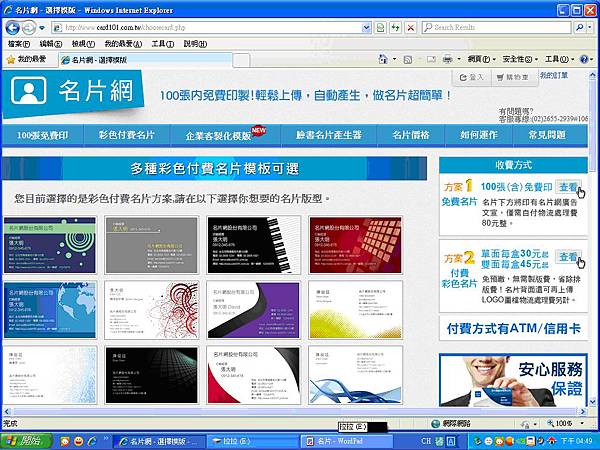Image resolution: width=600 pixels, height=450 pixels.
Task: Click the 我的最愛 favorites star button
Action: [x=27, y=59]
